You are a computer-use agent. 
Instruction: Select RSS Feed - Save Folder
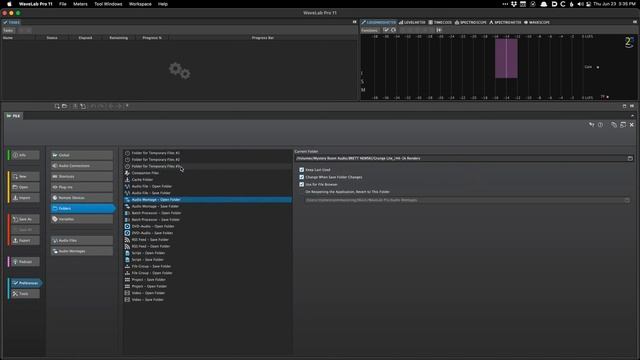(207, 240)
